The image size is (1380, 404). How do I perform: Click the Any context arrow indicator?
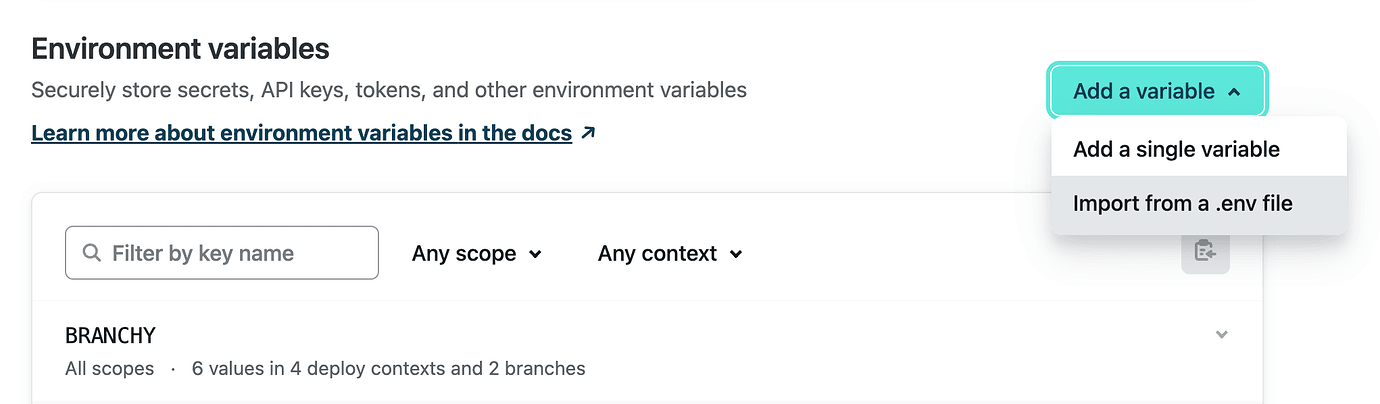click(736, 254)
